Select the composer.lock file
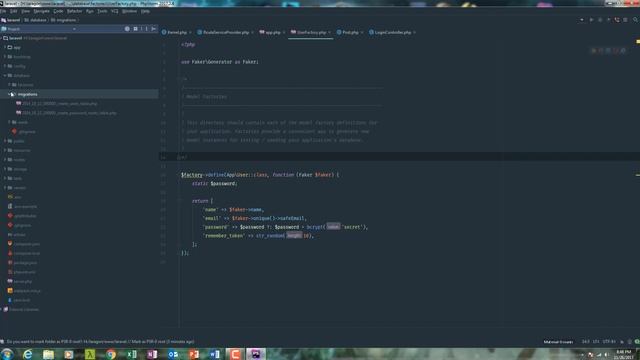Screen dimensions: 640x360 (x=24, y=253)
